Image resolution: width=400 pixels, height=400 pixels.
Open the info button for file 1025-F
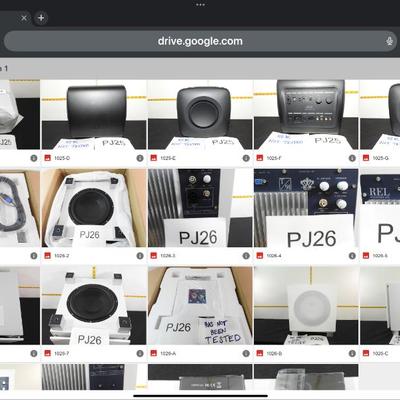pyautogui.click(x=352, y=158)
